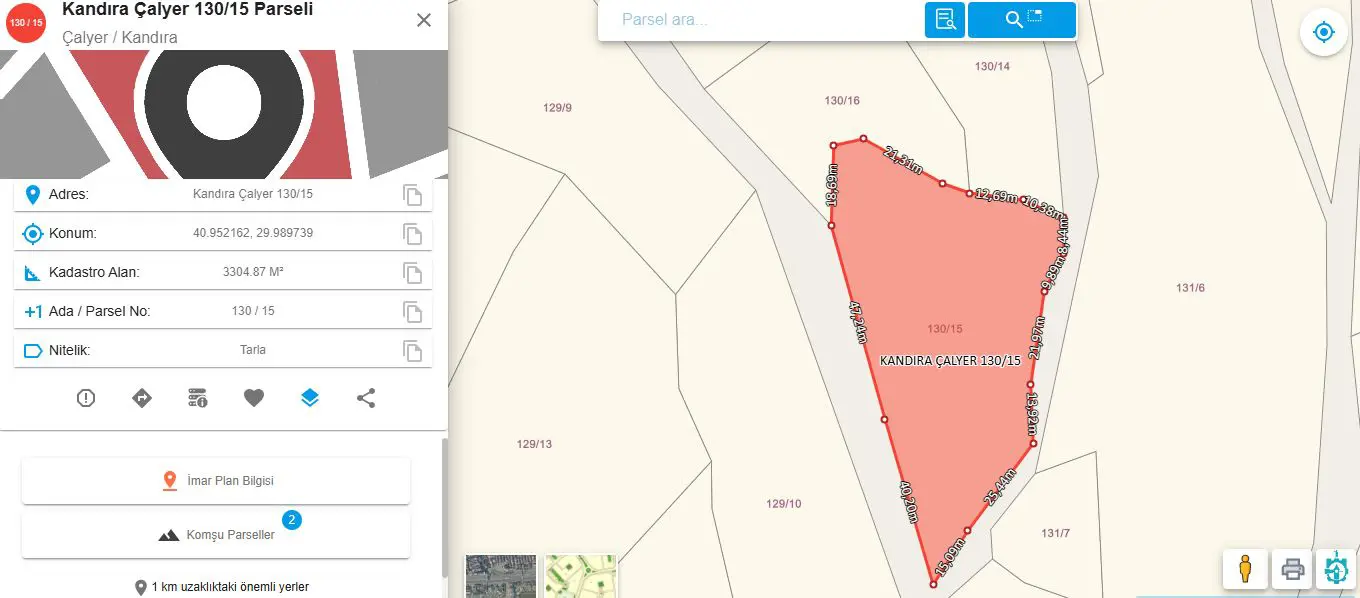Select parcel 130/16 label on map
This screenshot has width=1360, height=598.
click(842, 100)
